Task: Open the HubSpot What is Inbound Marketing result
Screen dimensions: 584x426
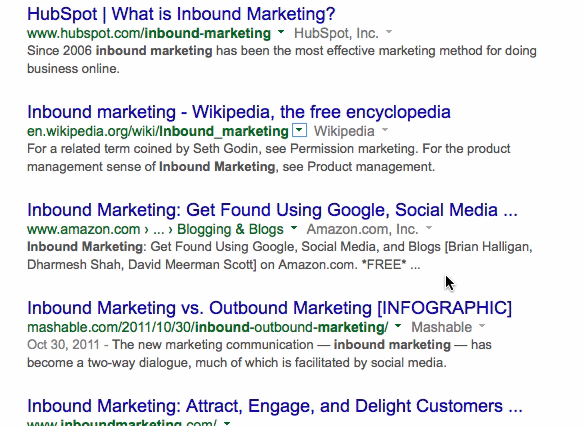Action: (x=181, y=14)
